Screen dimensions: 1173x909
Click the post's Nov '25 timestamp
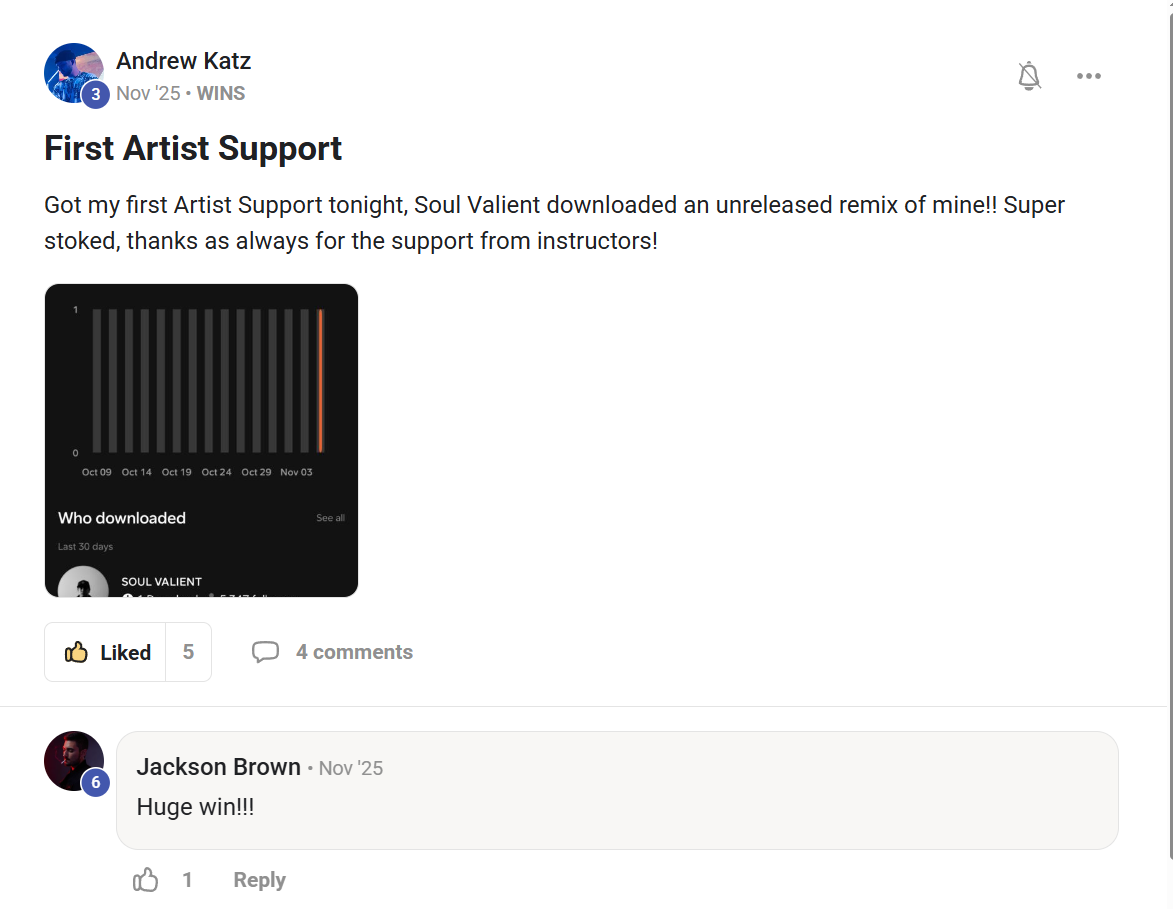[148, 93]
